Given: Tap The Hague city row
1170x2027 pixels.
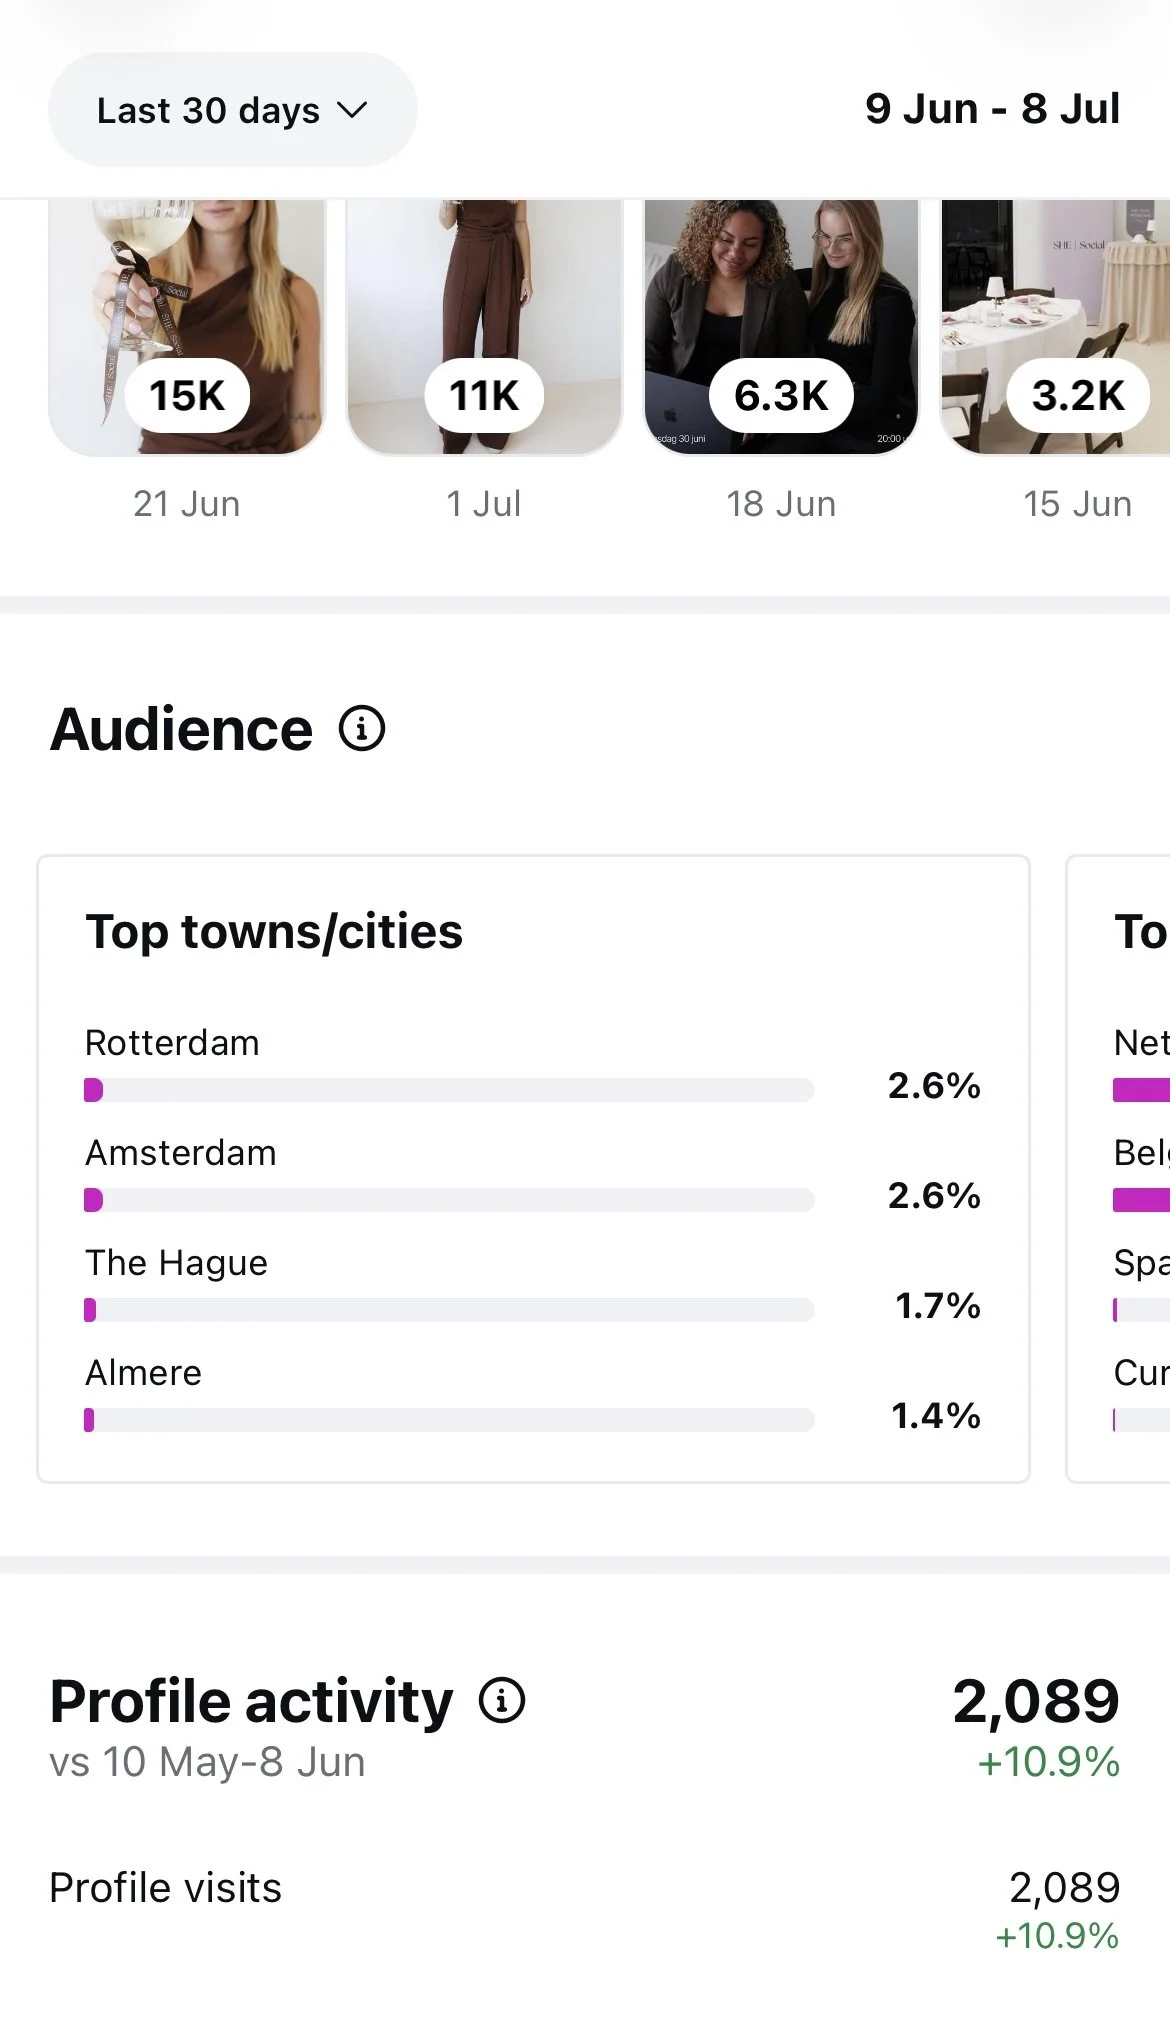Looking at the screenshot, I should coord(533,1284).
